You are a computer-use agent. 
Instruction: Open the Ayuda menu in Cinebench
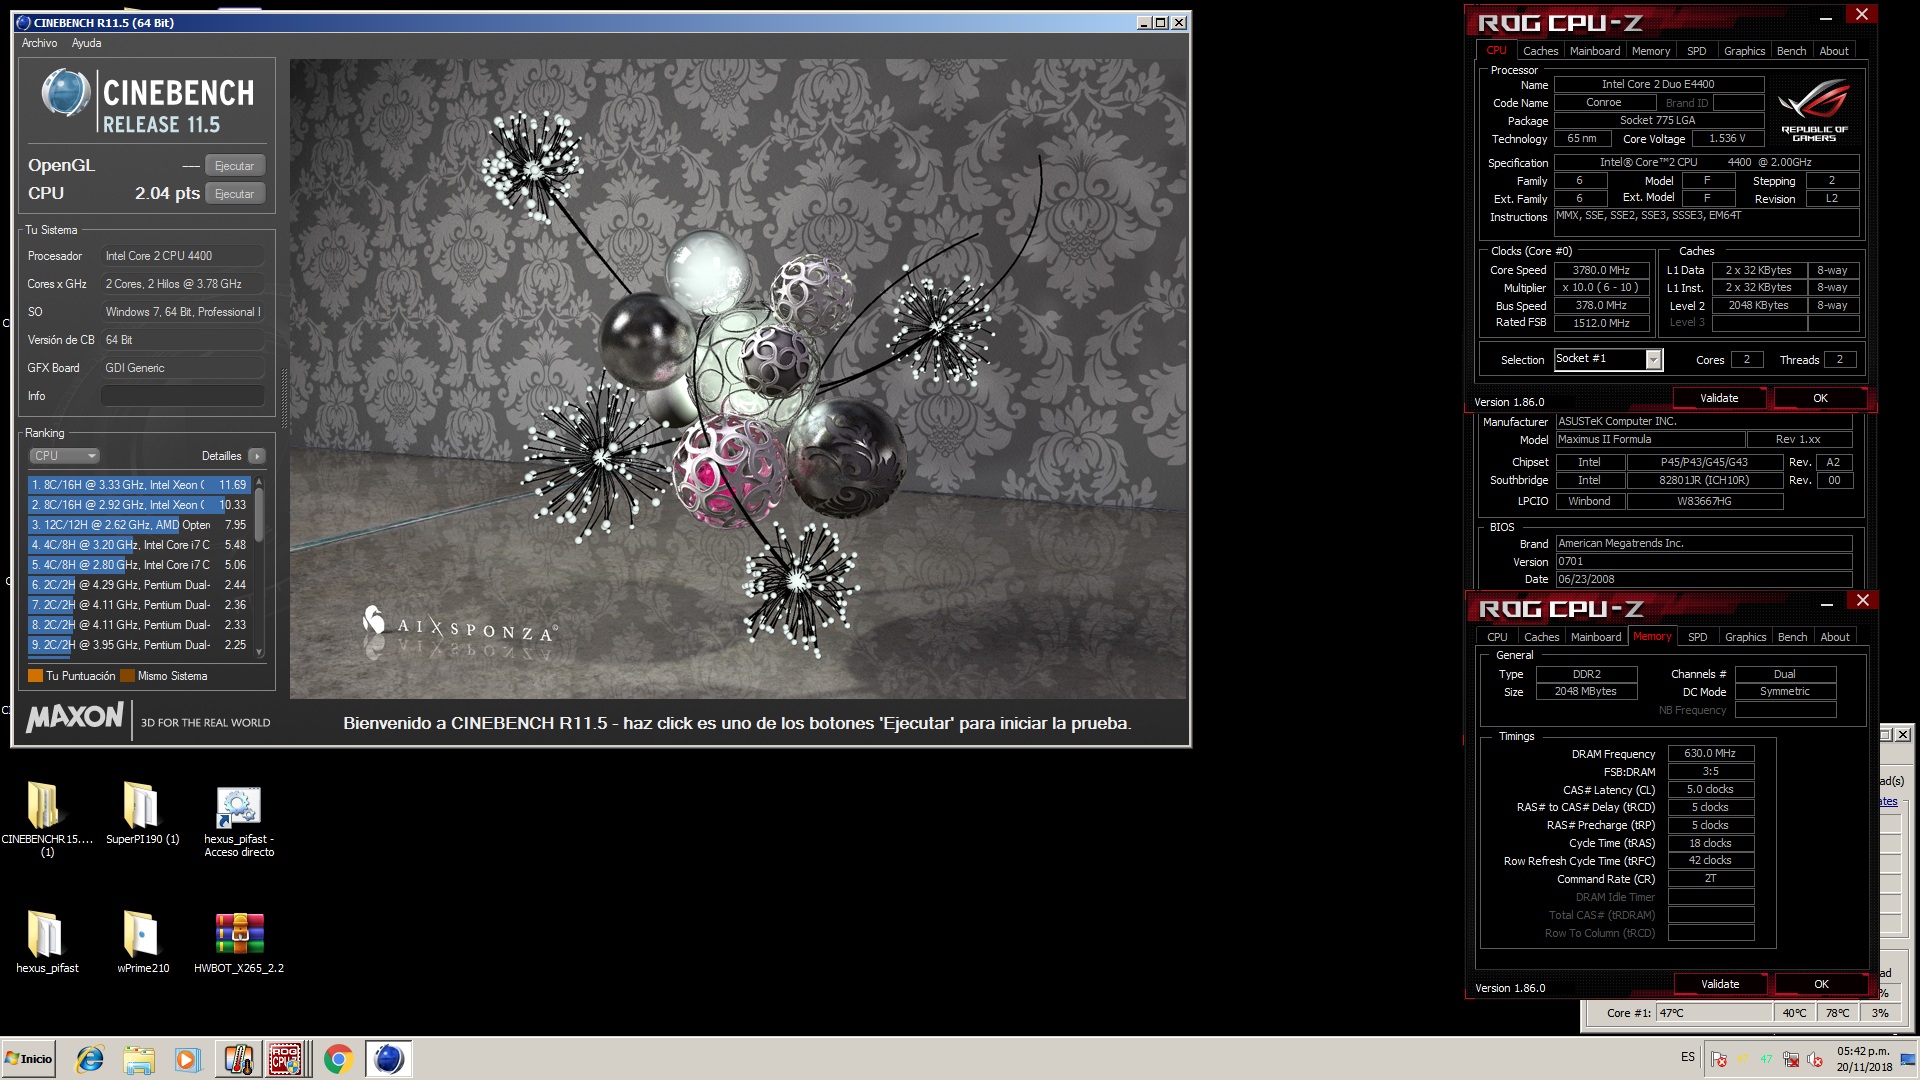coord(86,43)
